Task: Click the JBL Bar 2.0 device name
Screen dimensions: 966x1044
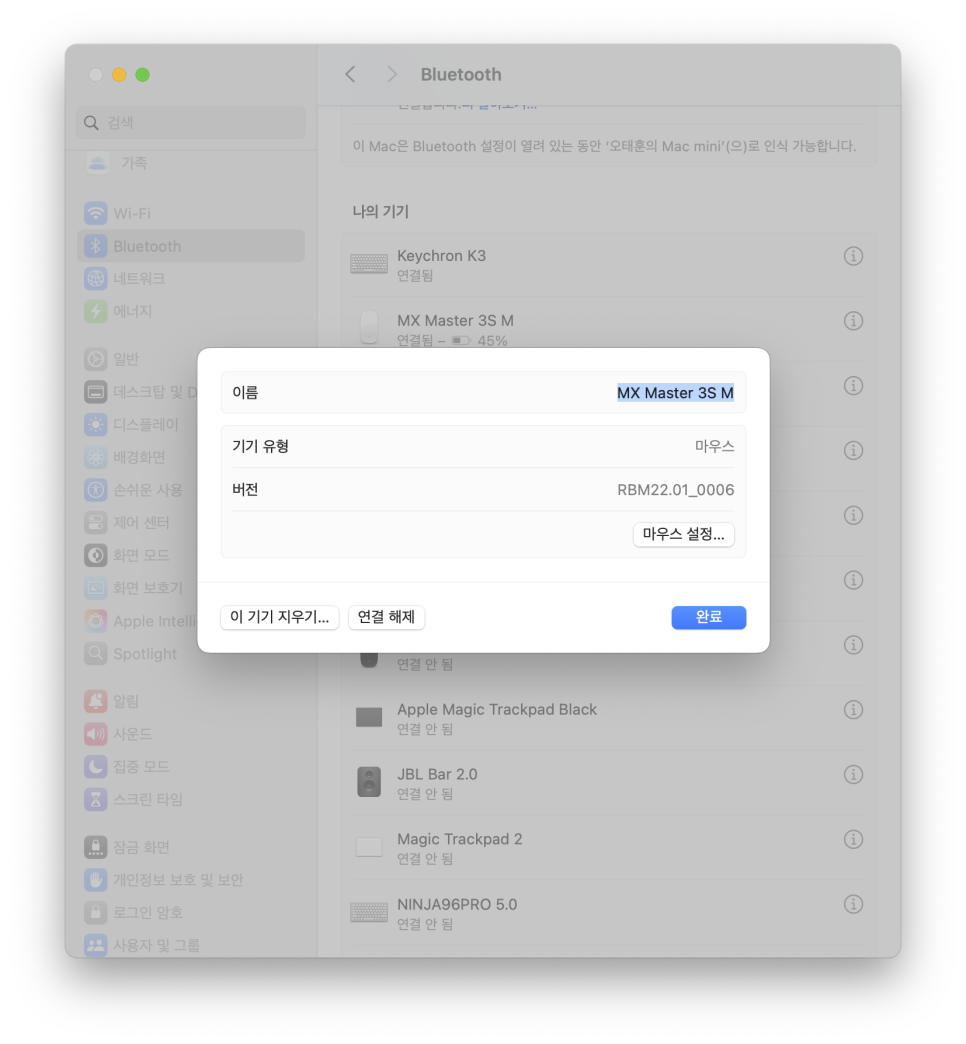Action: 437,774
